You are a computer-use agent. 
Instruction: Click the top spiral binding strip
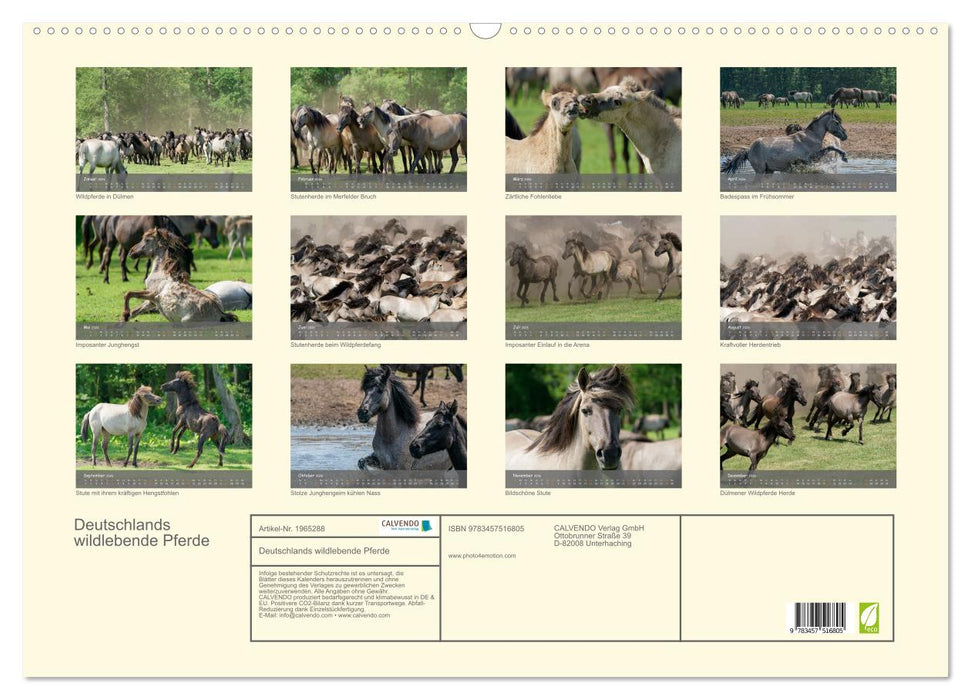click(x=485, y=33)
